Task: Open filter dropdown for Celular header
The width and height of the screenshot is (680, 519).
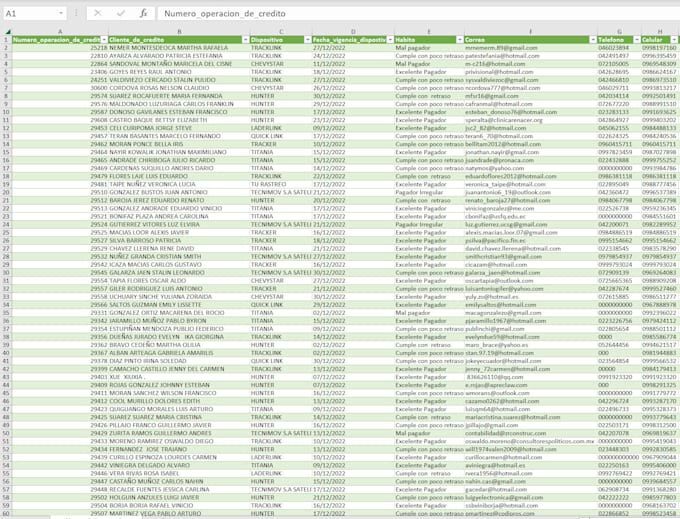Action: [x=674, y=39]
